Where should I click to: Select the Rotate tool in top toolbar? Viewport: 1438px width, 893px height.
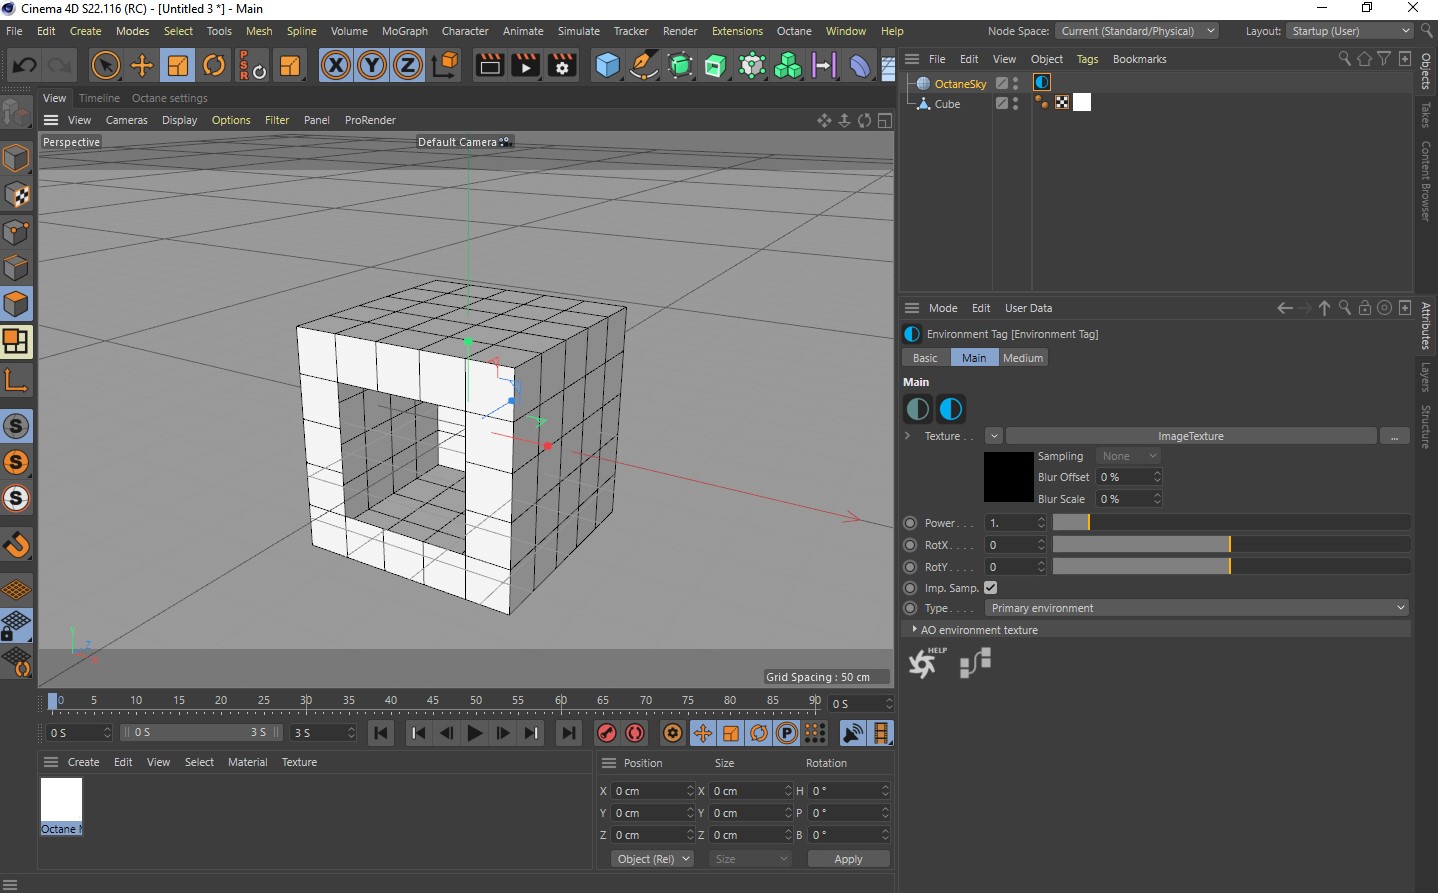coord(214,66)
